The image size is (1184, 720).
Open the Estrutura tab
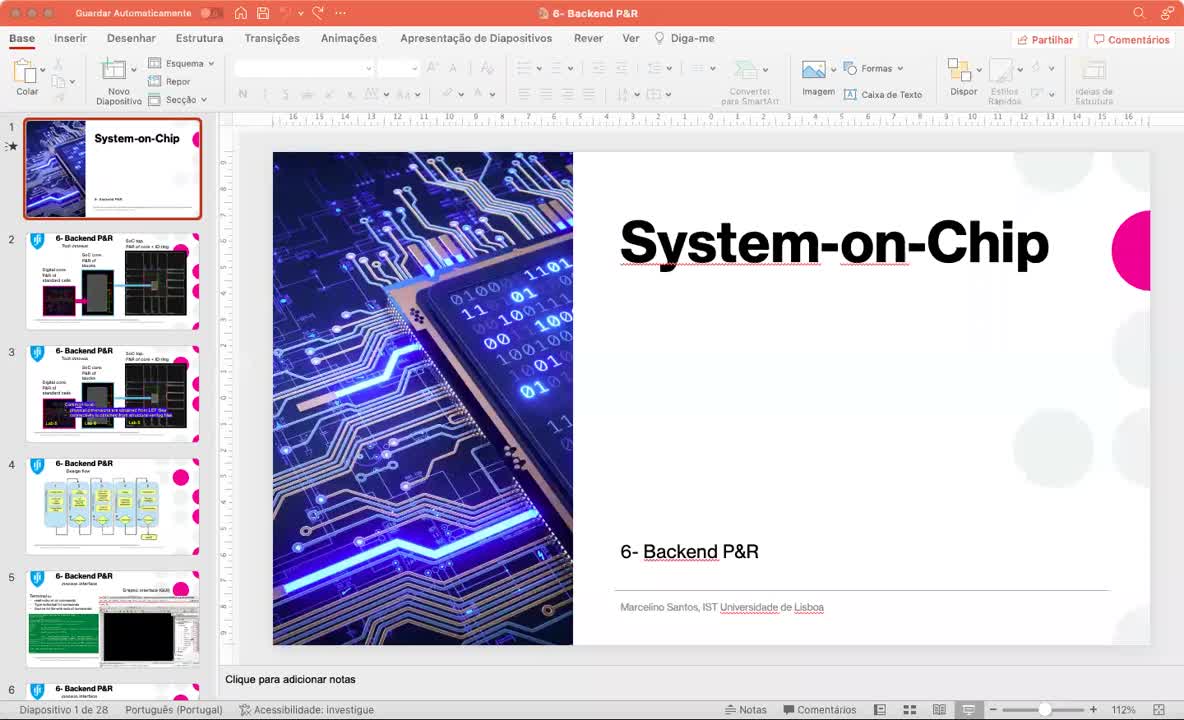199,38
